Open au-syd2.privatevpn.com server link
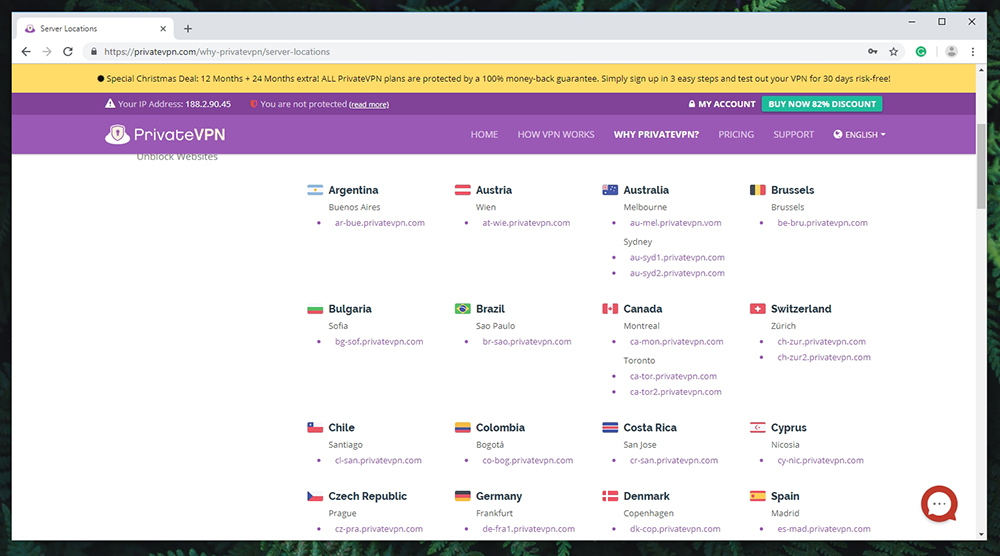The width and height of the screenshot is (1000, 556). [677, 273]
